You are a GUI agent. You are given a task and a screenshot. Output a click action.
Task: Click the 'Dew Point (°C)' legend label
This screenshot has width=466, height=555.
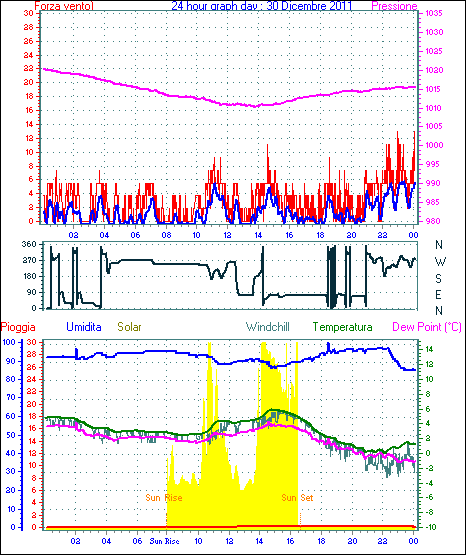click(427, 327)
